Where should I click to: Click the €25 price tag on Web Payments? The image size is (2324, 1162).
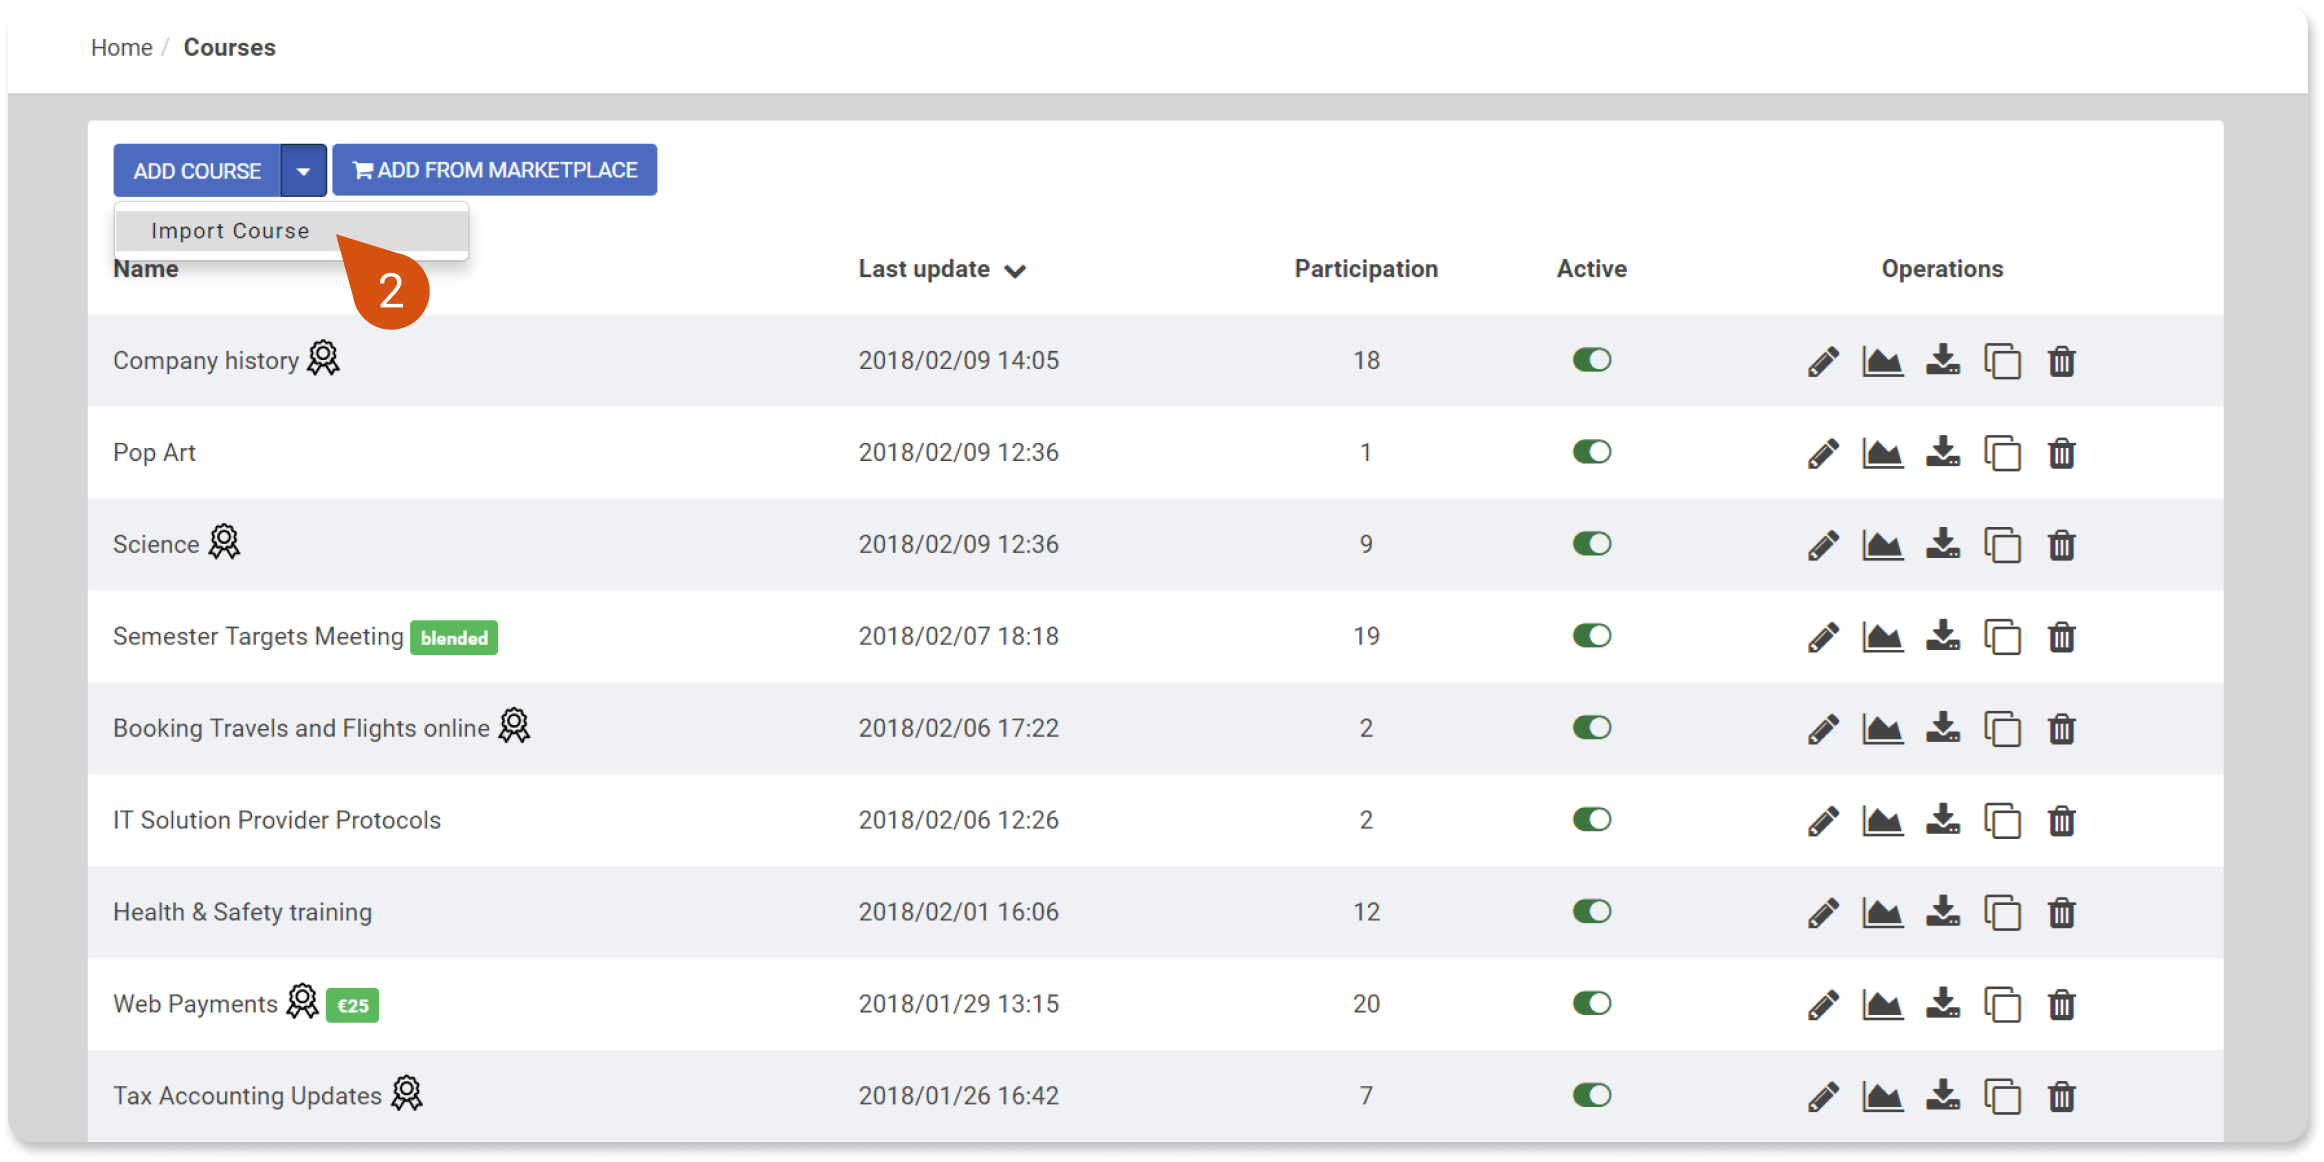[352, 1006]
